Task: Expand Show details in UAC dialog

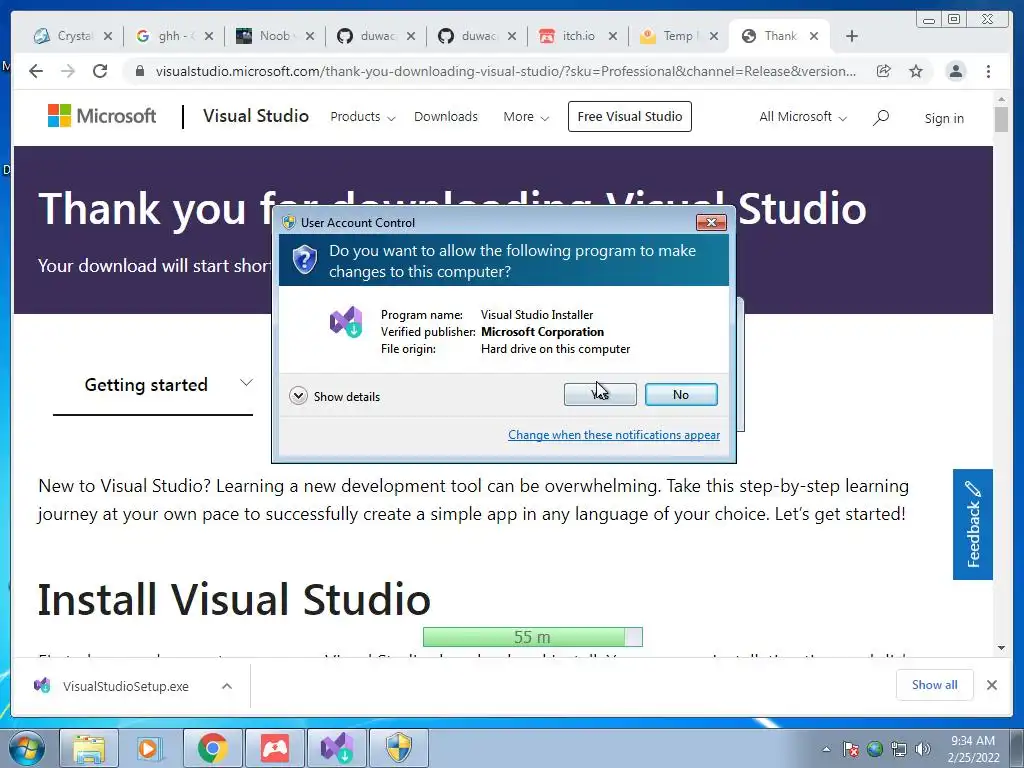Action: pyautogui.click(x=334, y=396)
